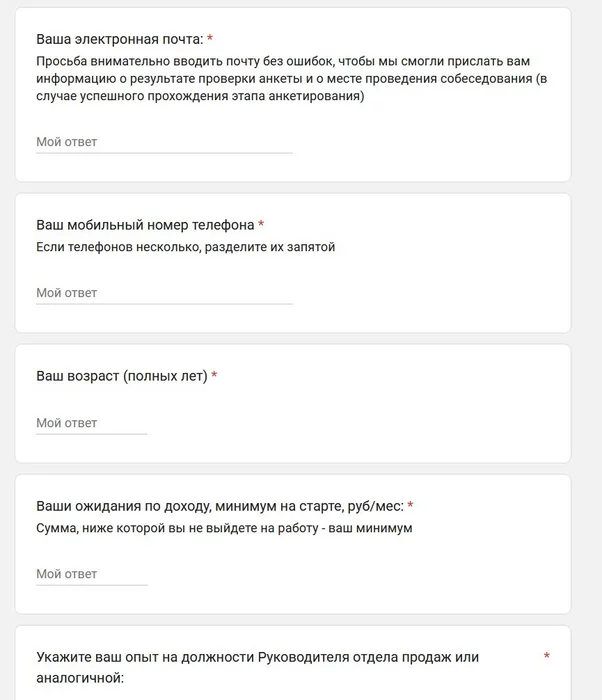Focus the mobile phone number answer field

164,293
